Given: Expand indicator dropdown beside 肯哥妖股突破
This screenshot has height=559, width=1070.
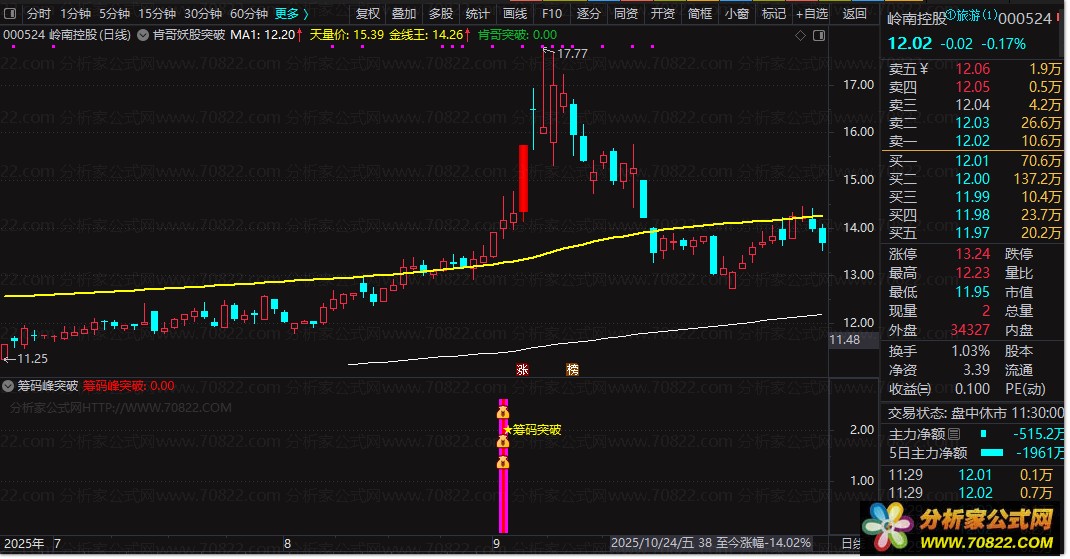Looking at the screenshot, I should click(143, 35).
